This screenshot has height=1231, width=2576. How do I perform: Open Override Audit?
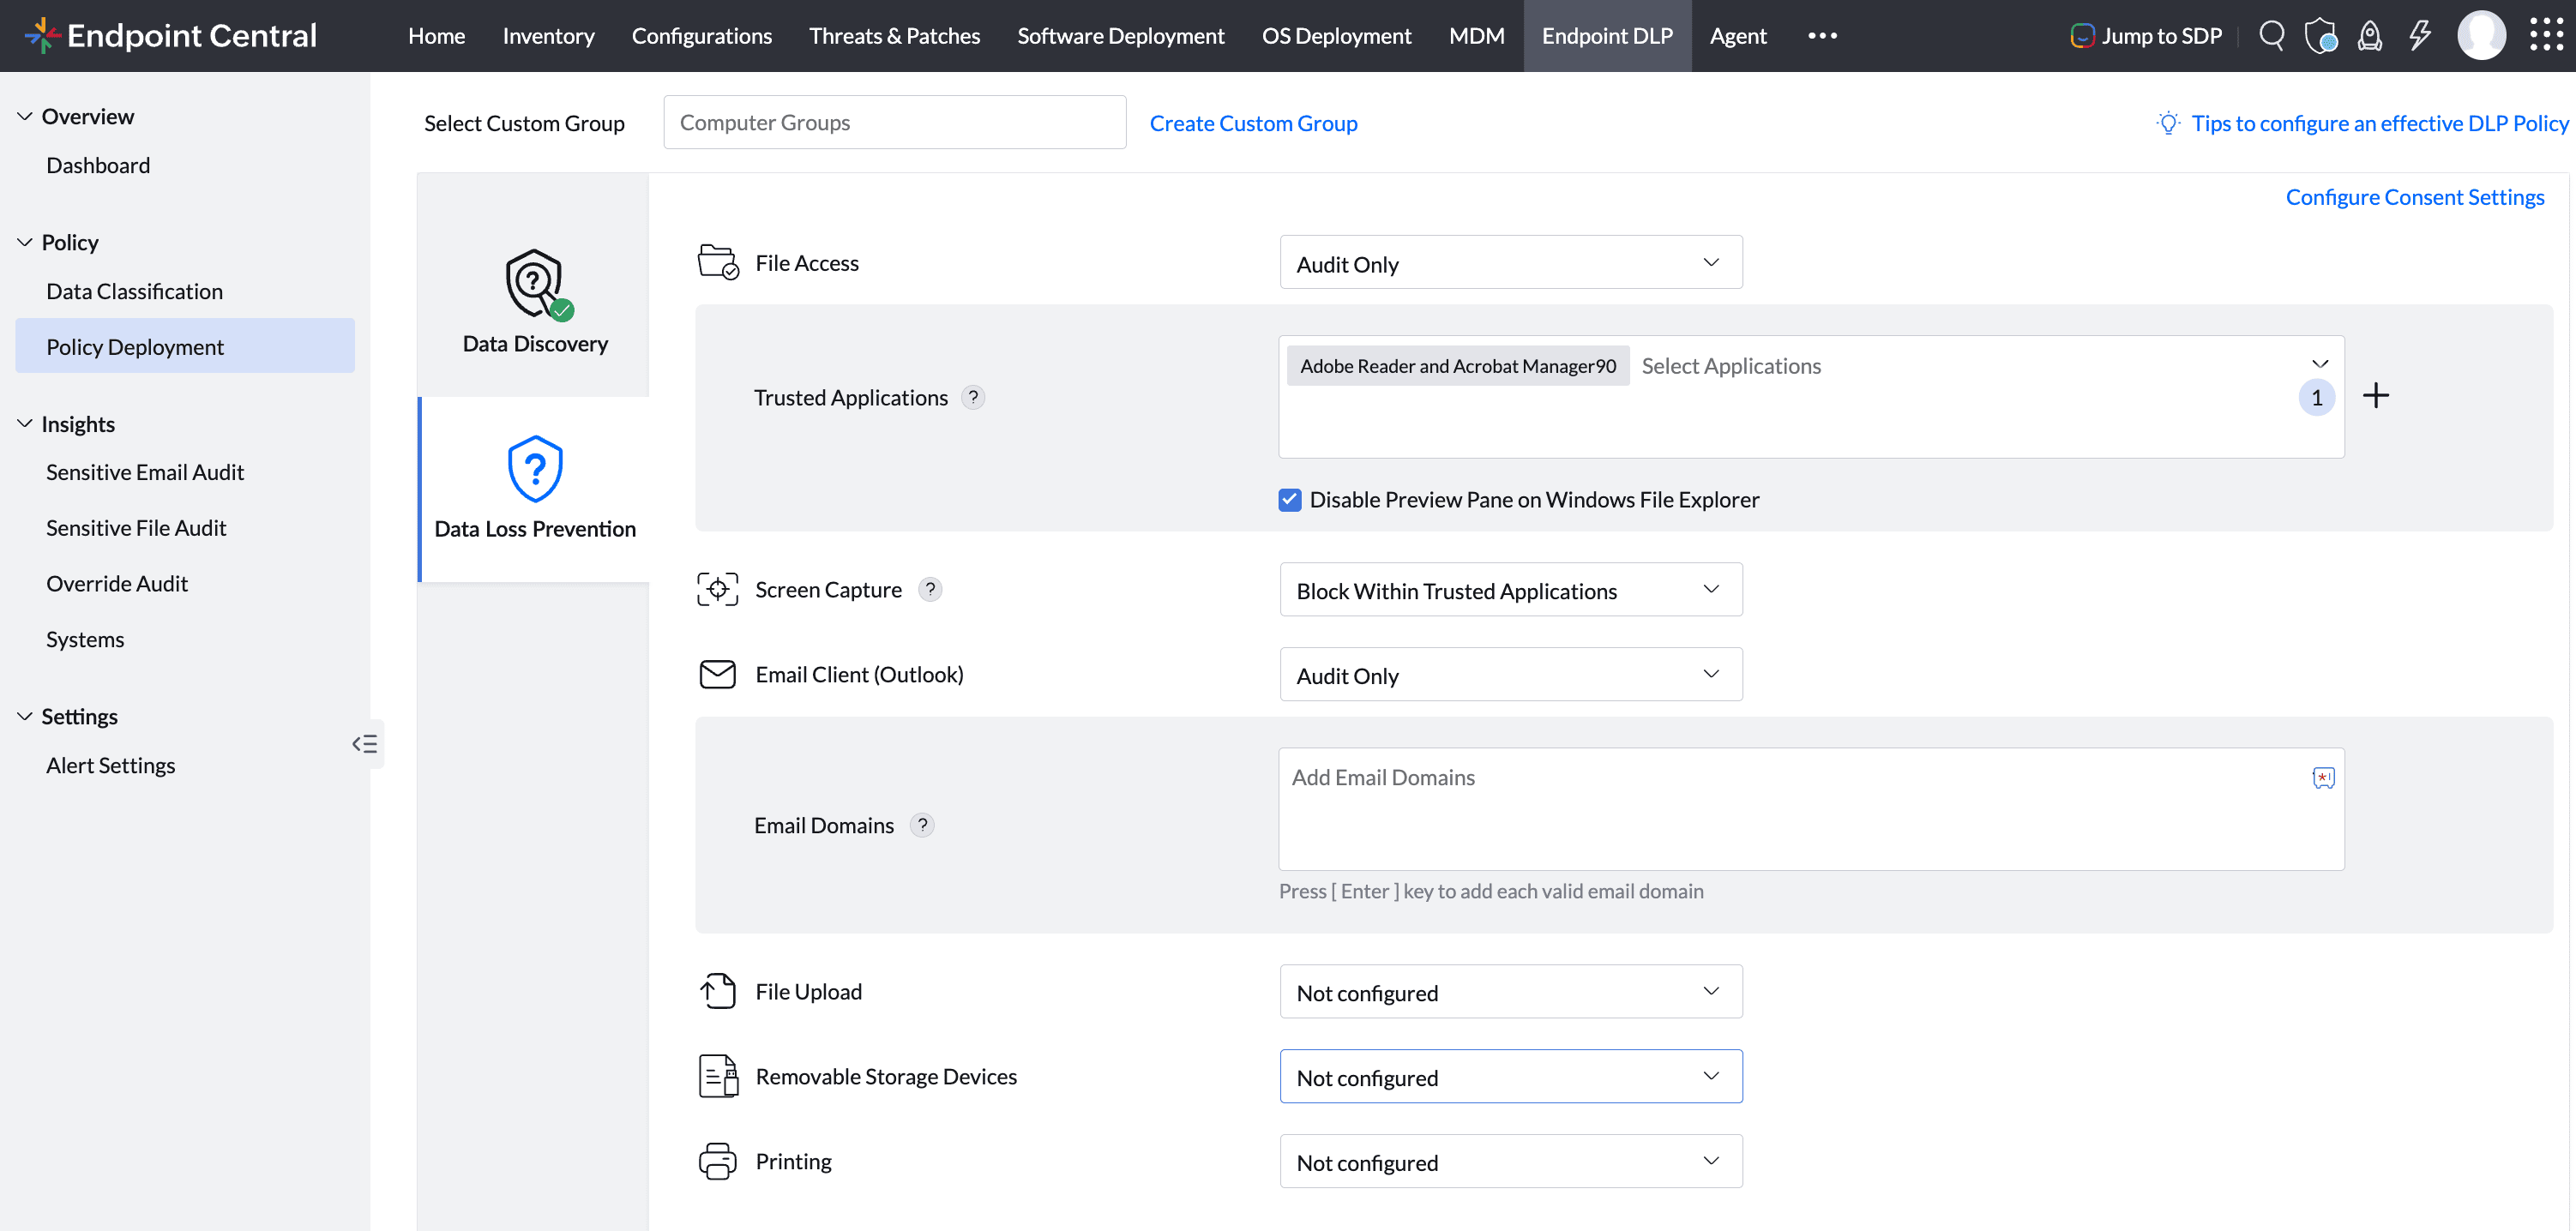117,583
